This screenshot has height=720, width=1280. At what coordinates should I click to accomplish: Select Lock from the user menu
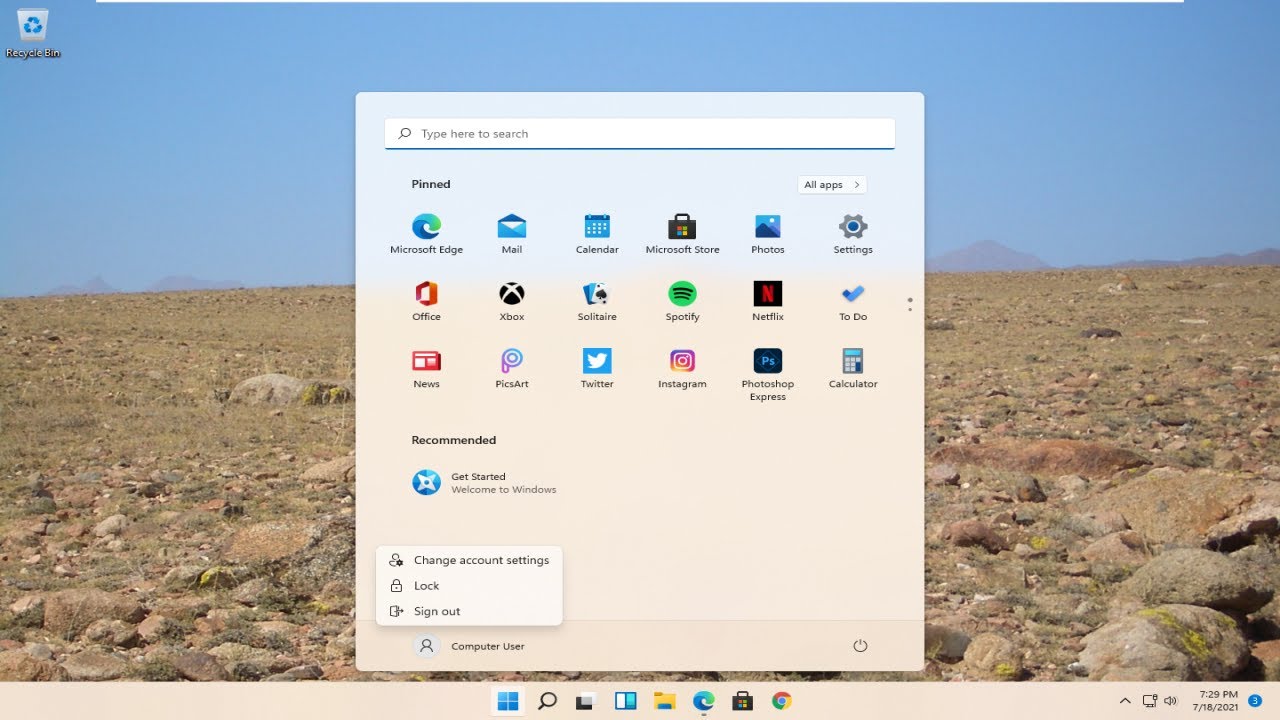tap(469, 586)
